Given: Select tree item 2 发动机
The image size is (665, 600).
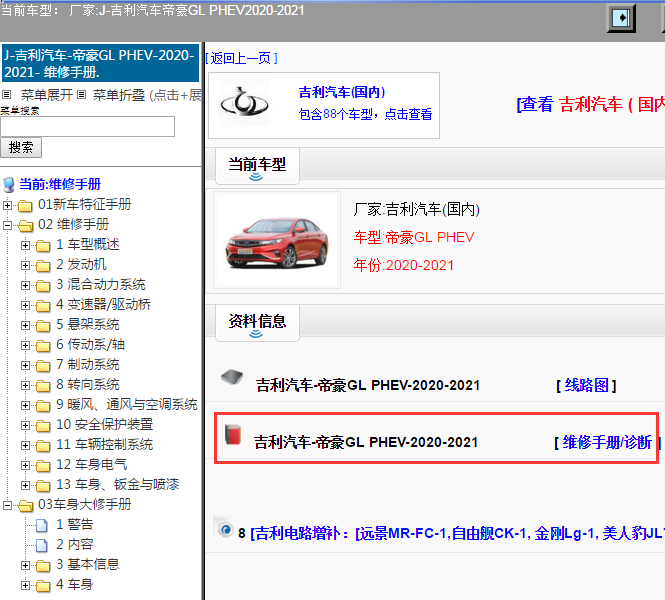Looking at the screenshot, I should [81, 265].
